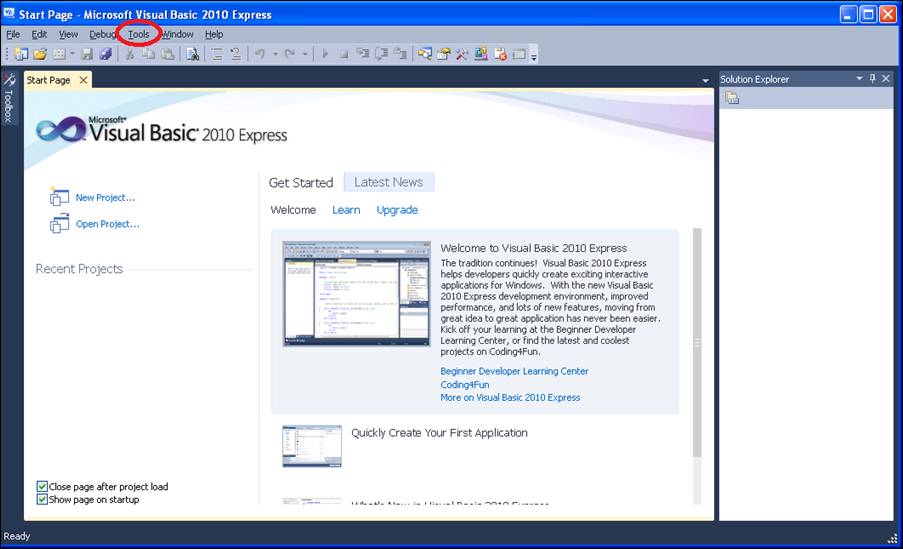Click the New Project link
This screenshot has width=903, height=549.
105,198
